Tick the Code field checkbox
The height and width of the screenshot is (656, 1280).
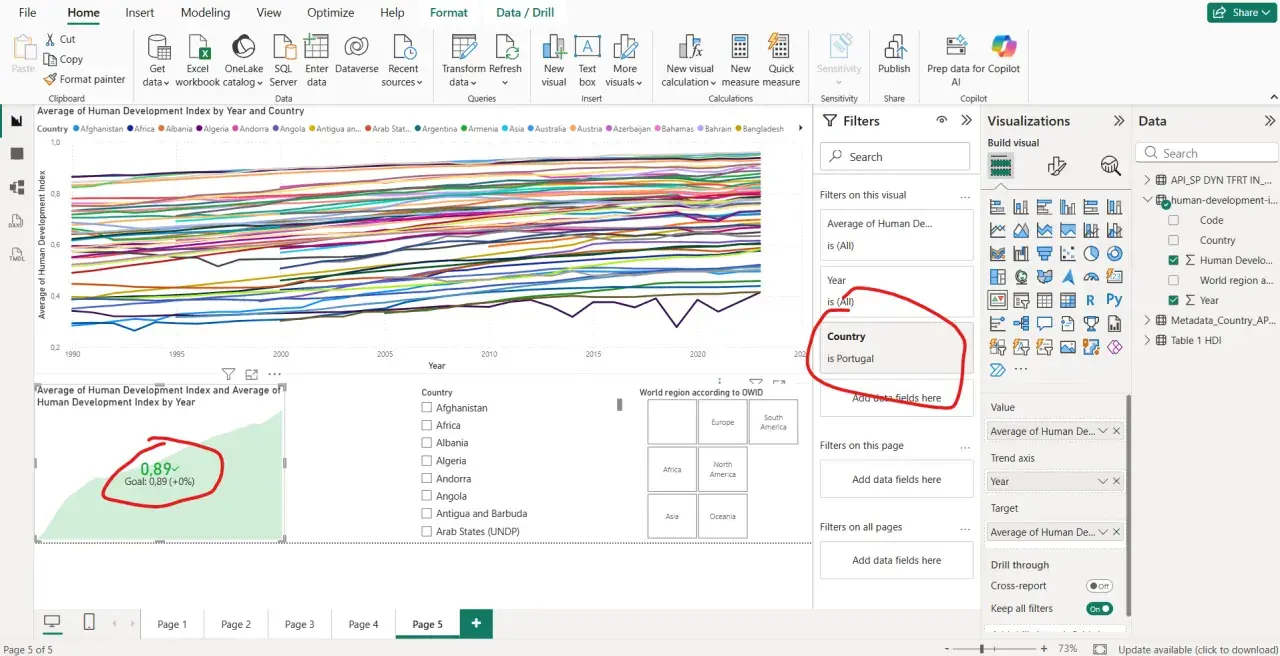click(1174, 220)
